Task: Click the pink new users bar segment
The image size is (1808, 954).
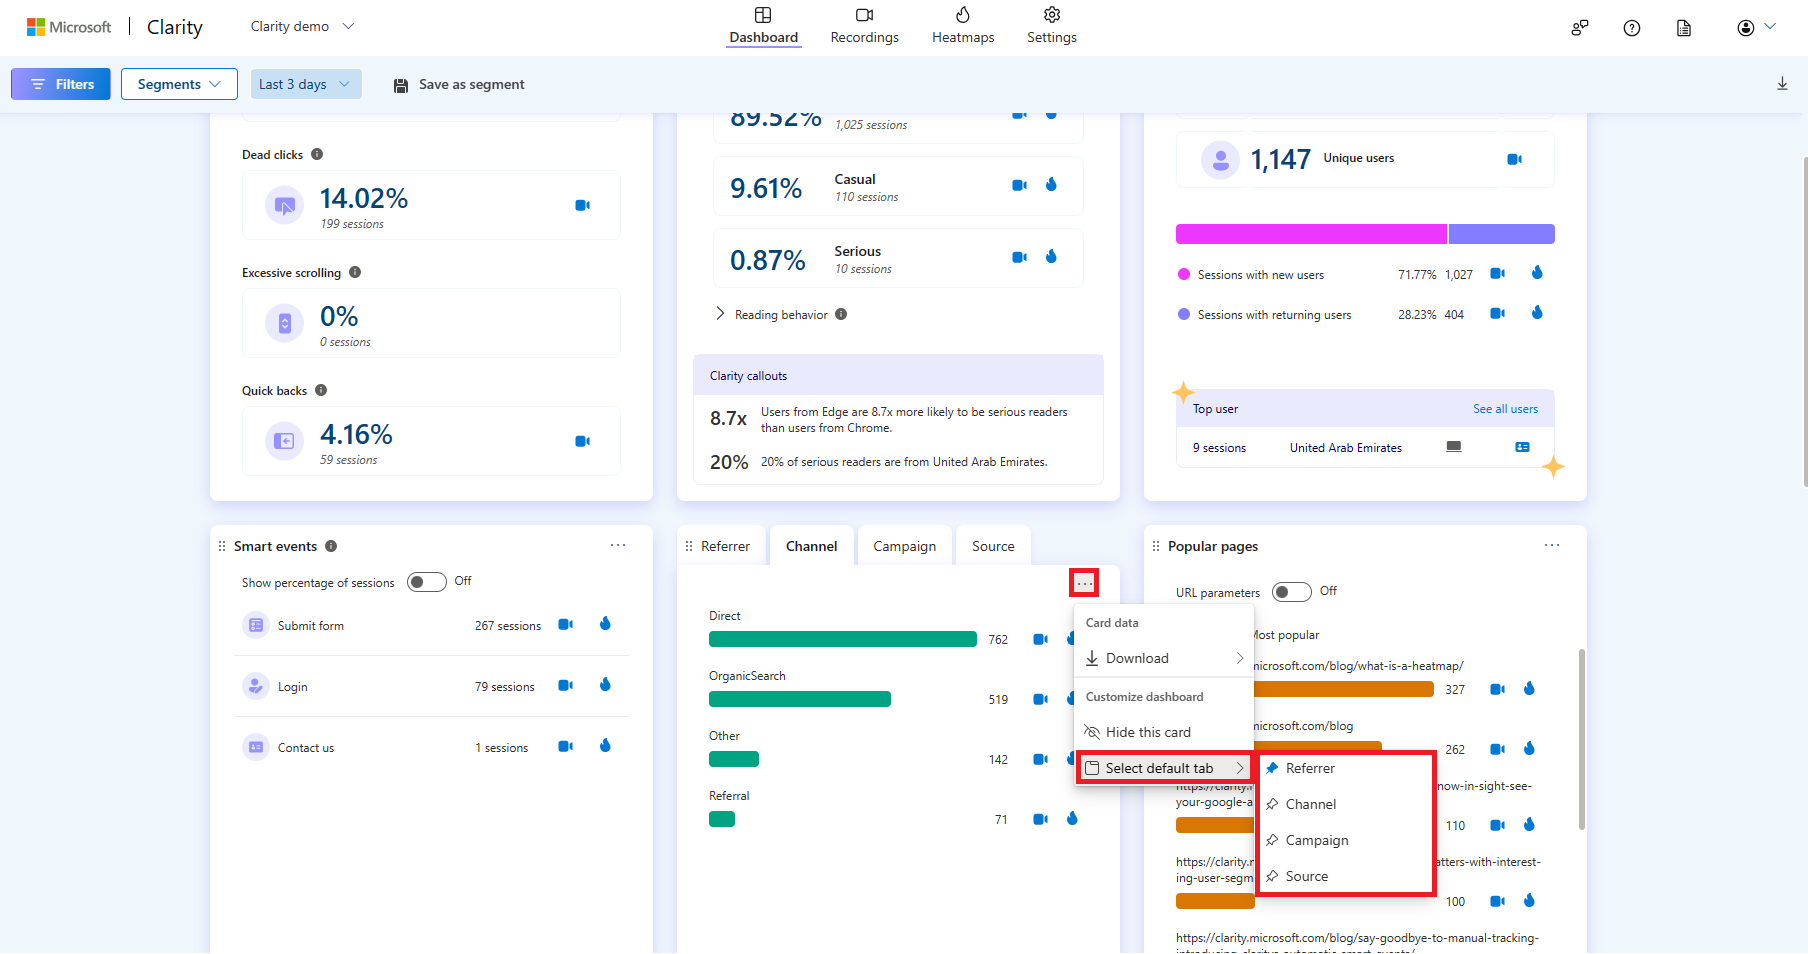Action: click(x=1311, y=234)
